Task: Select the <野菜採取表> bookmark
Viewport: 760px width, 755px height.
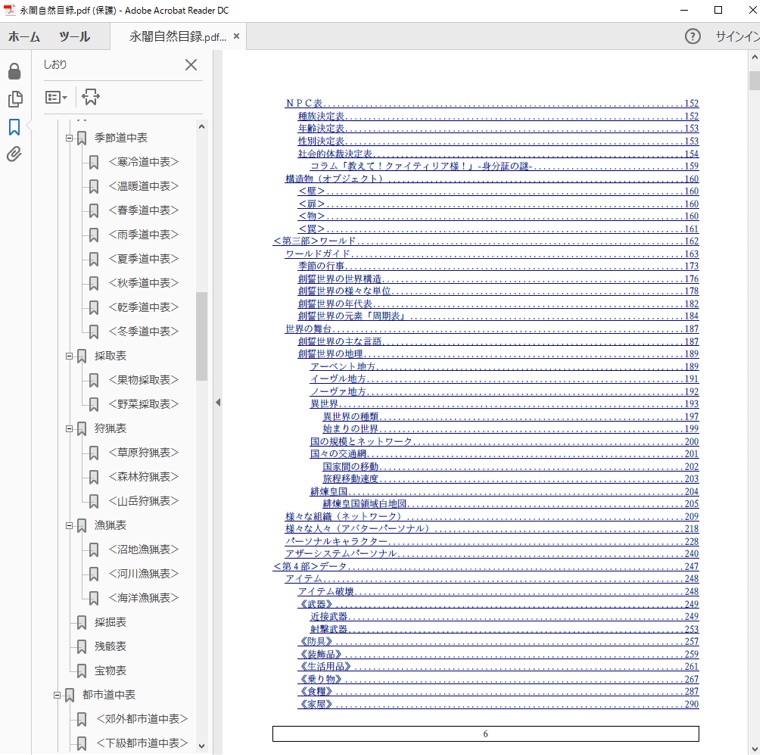Action: pyautogui.click(x=143, y=404)
